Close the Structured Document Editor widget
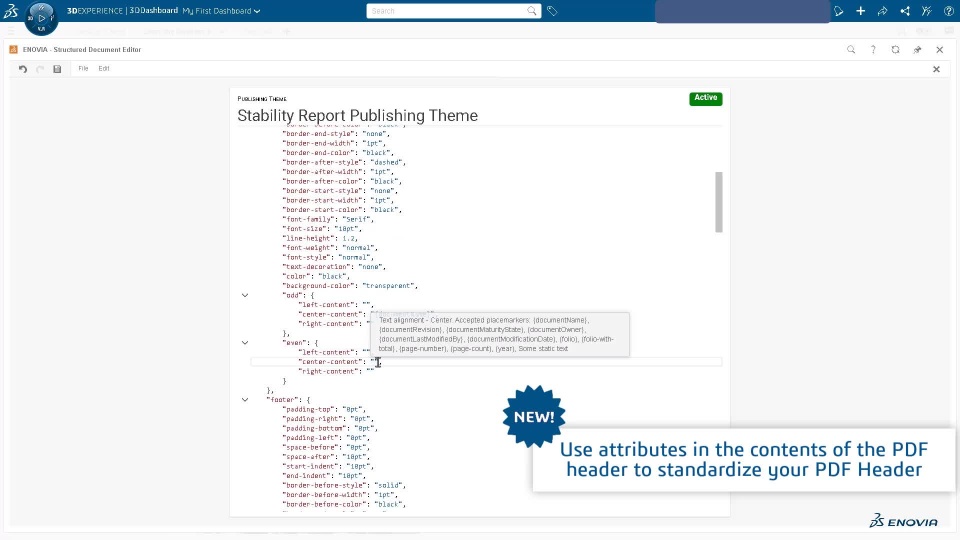The width and height of the screenshot is (960, 540). pos(940,50)
